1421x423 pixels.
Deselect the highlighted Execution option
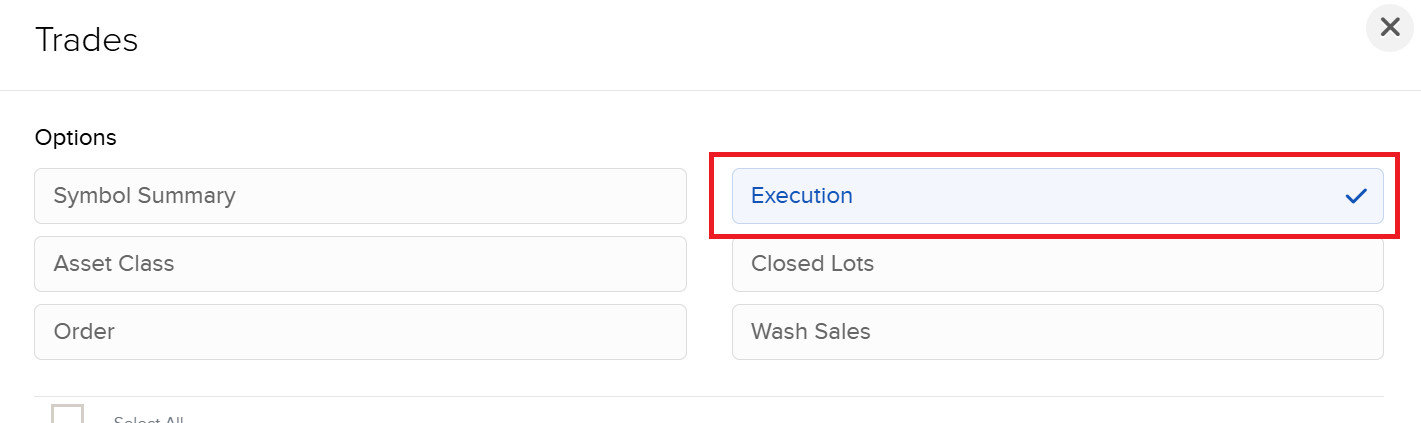(x=1057, y=196)
